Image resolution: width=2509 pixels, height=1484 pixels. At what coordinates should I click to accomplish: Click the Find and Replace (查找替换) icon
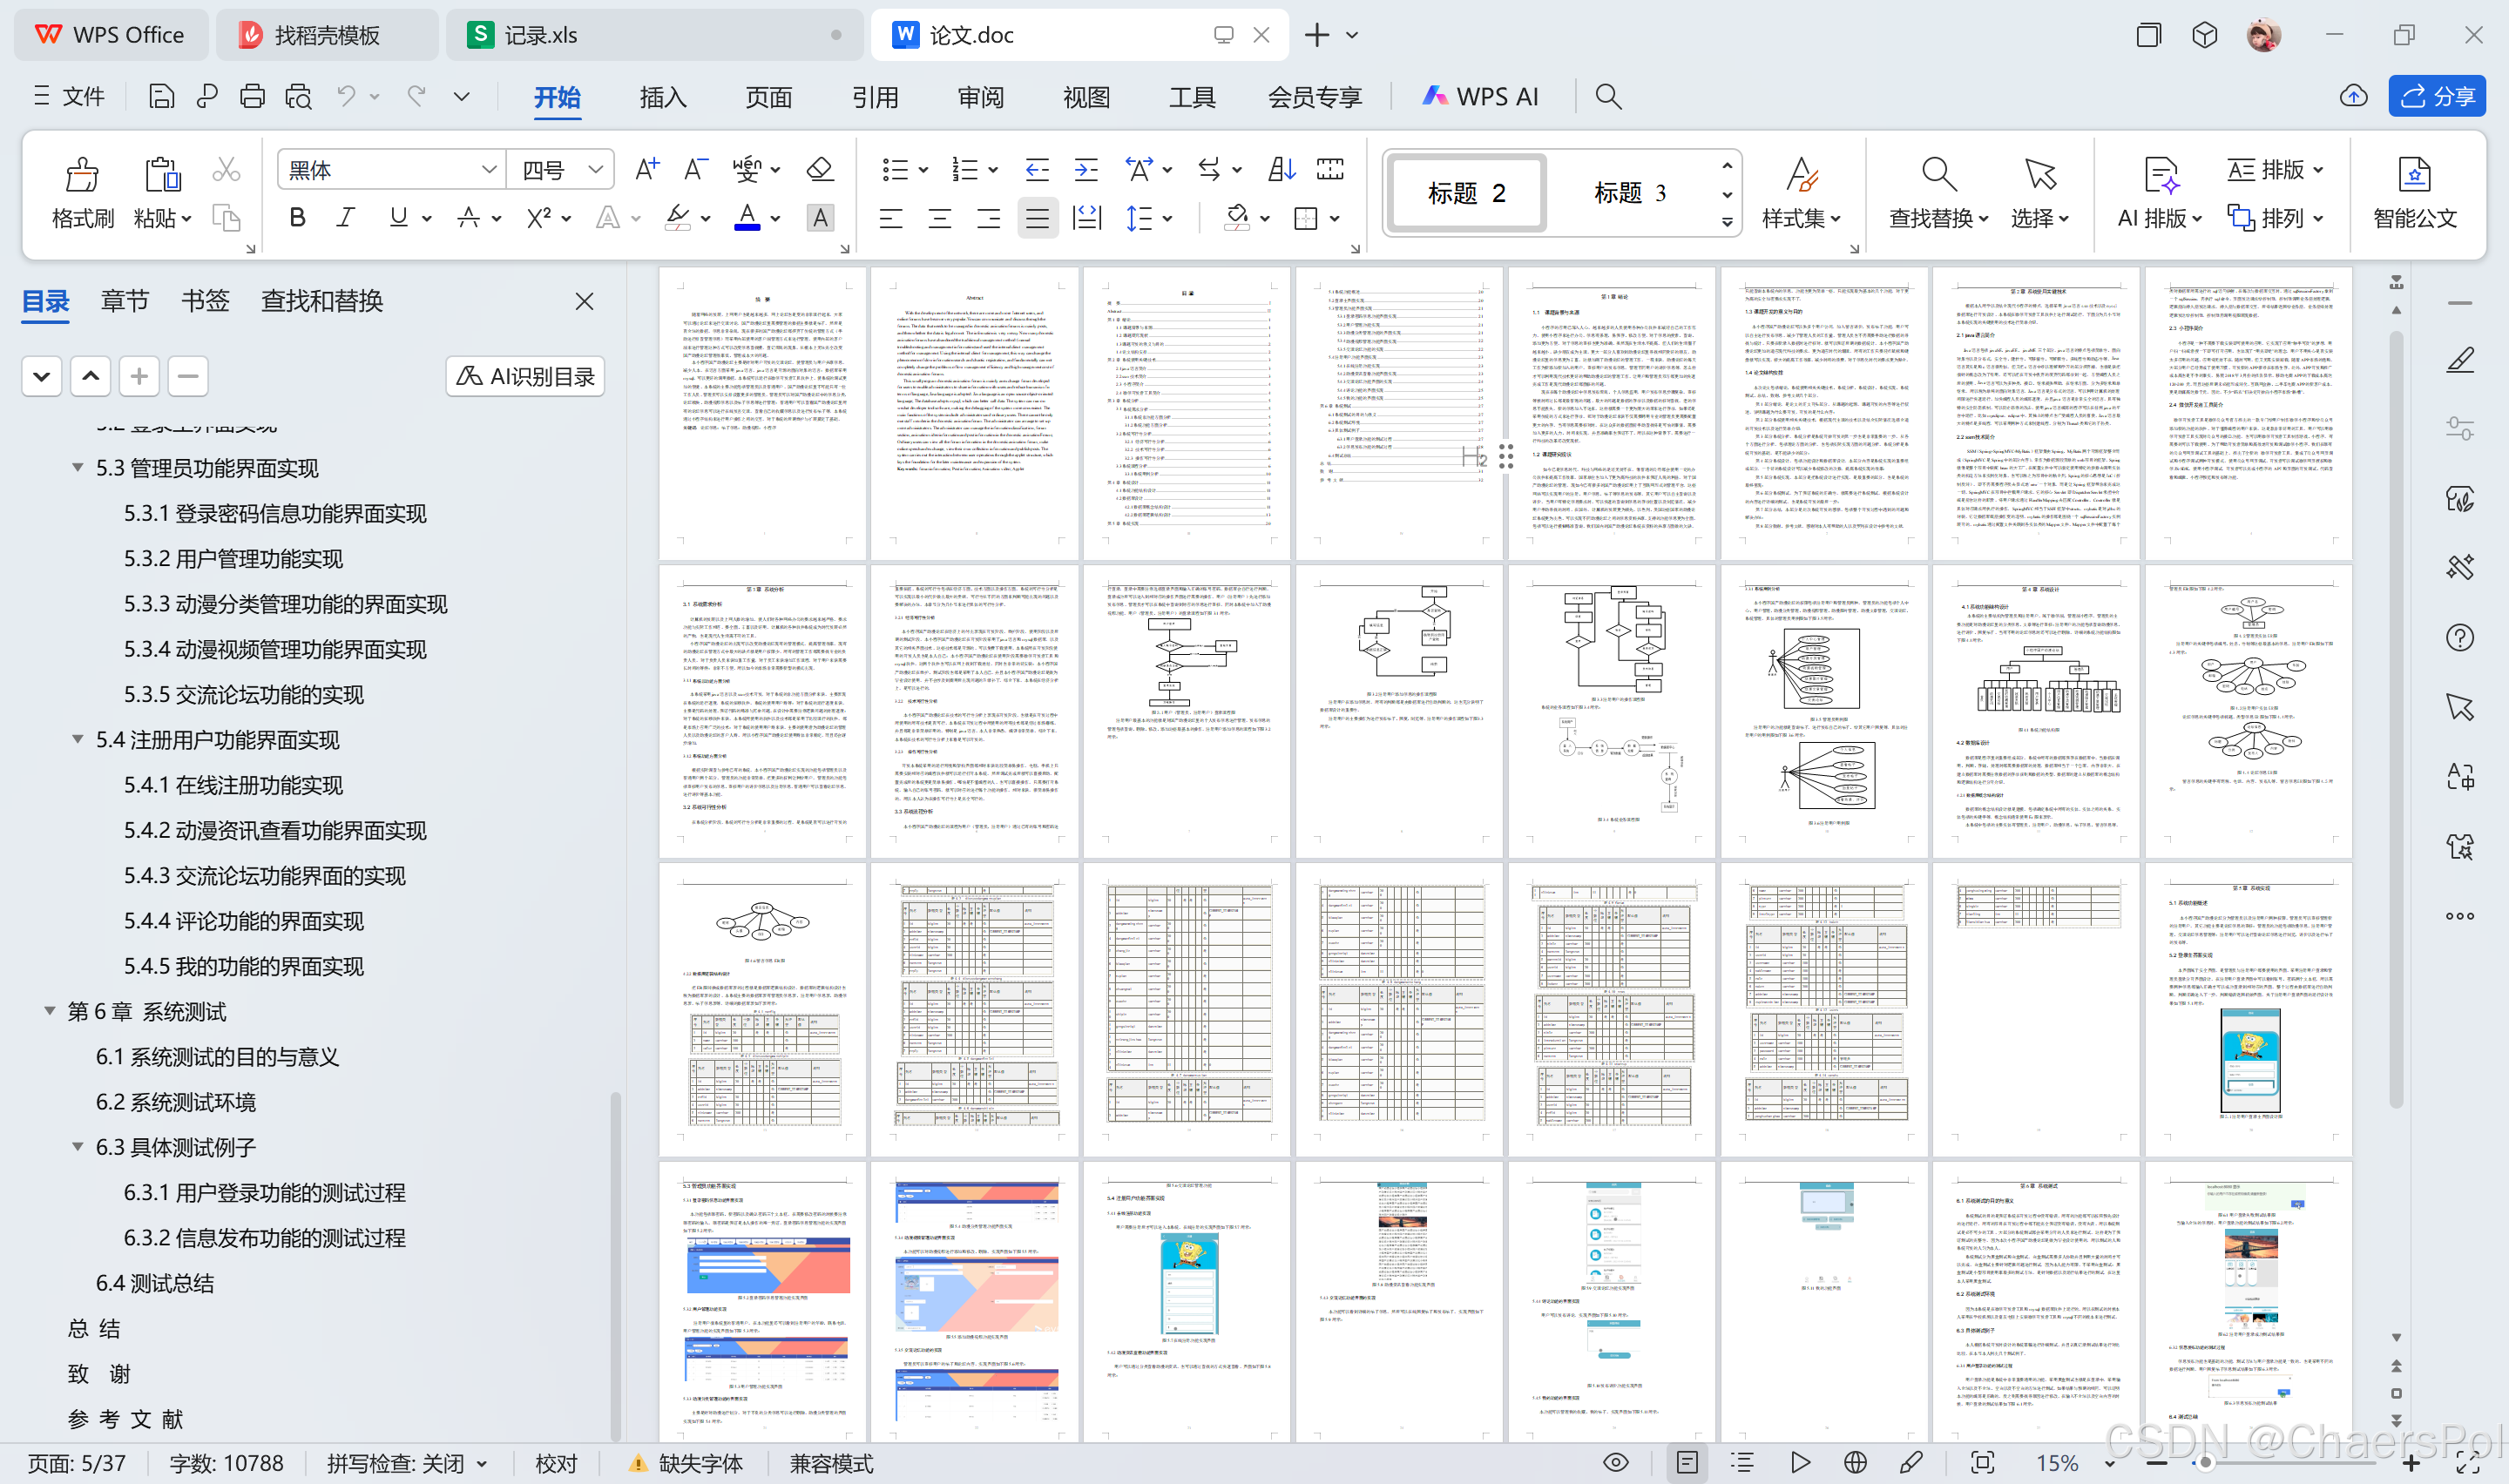point(1938,174)
